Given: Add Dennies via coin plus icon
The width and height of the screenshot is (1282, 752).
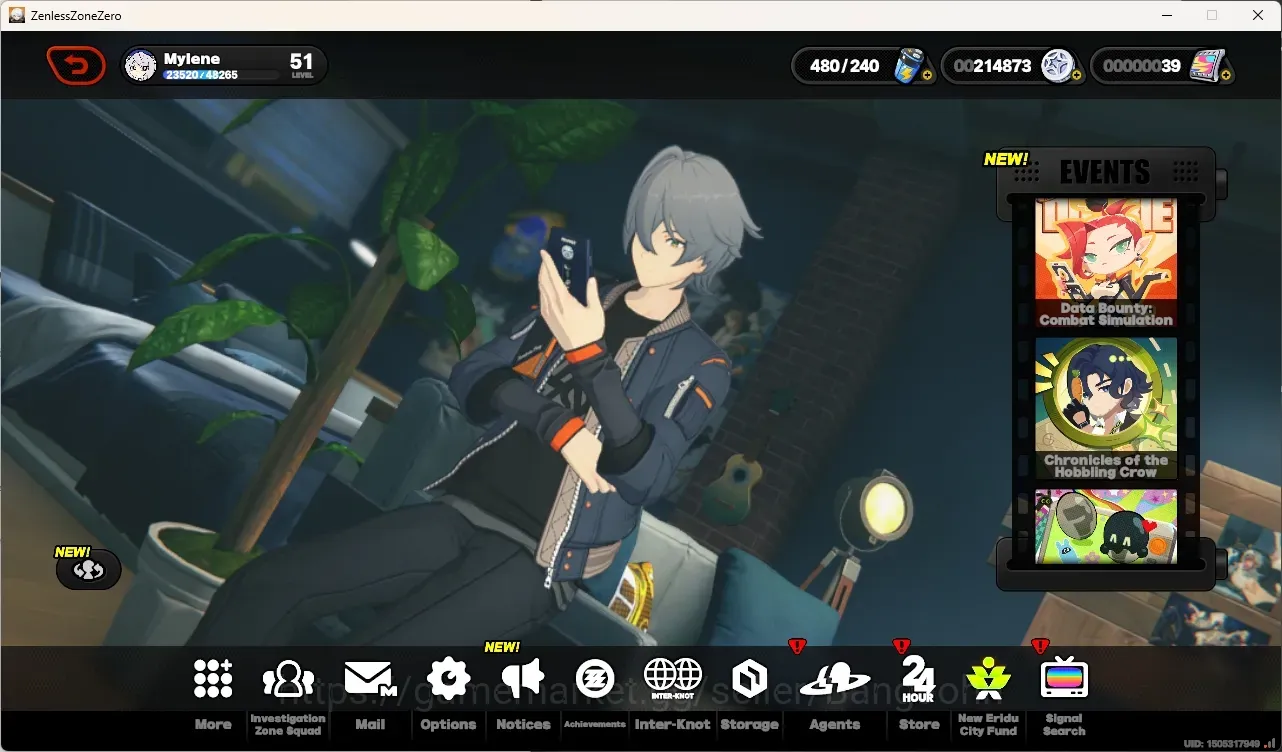Looking at the screenshot, I should [x=1076, y=75].
